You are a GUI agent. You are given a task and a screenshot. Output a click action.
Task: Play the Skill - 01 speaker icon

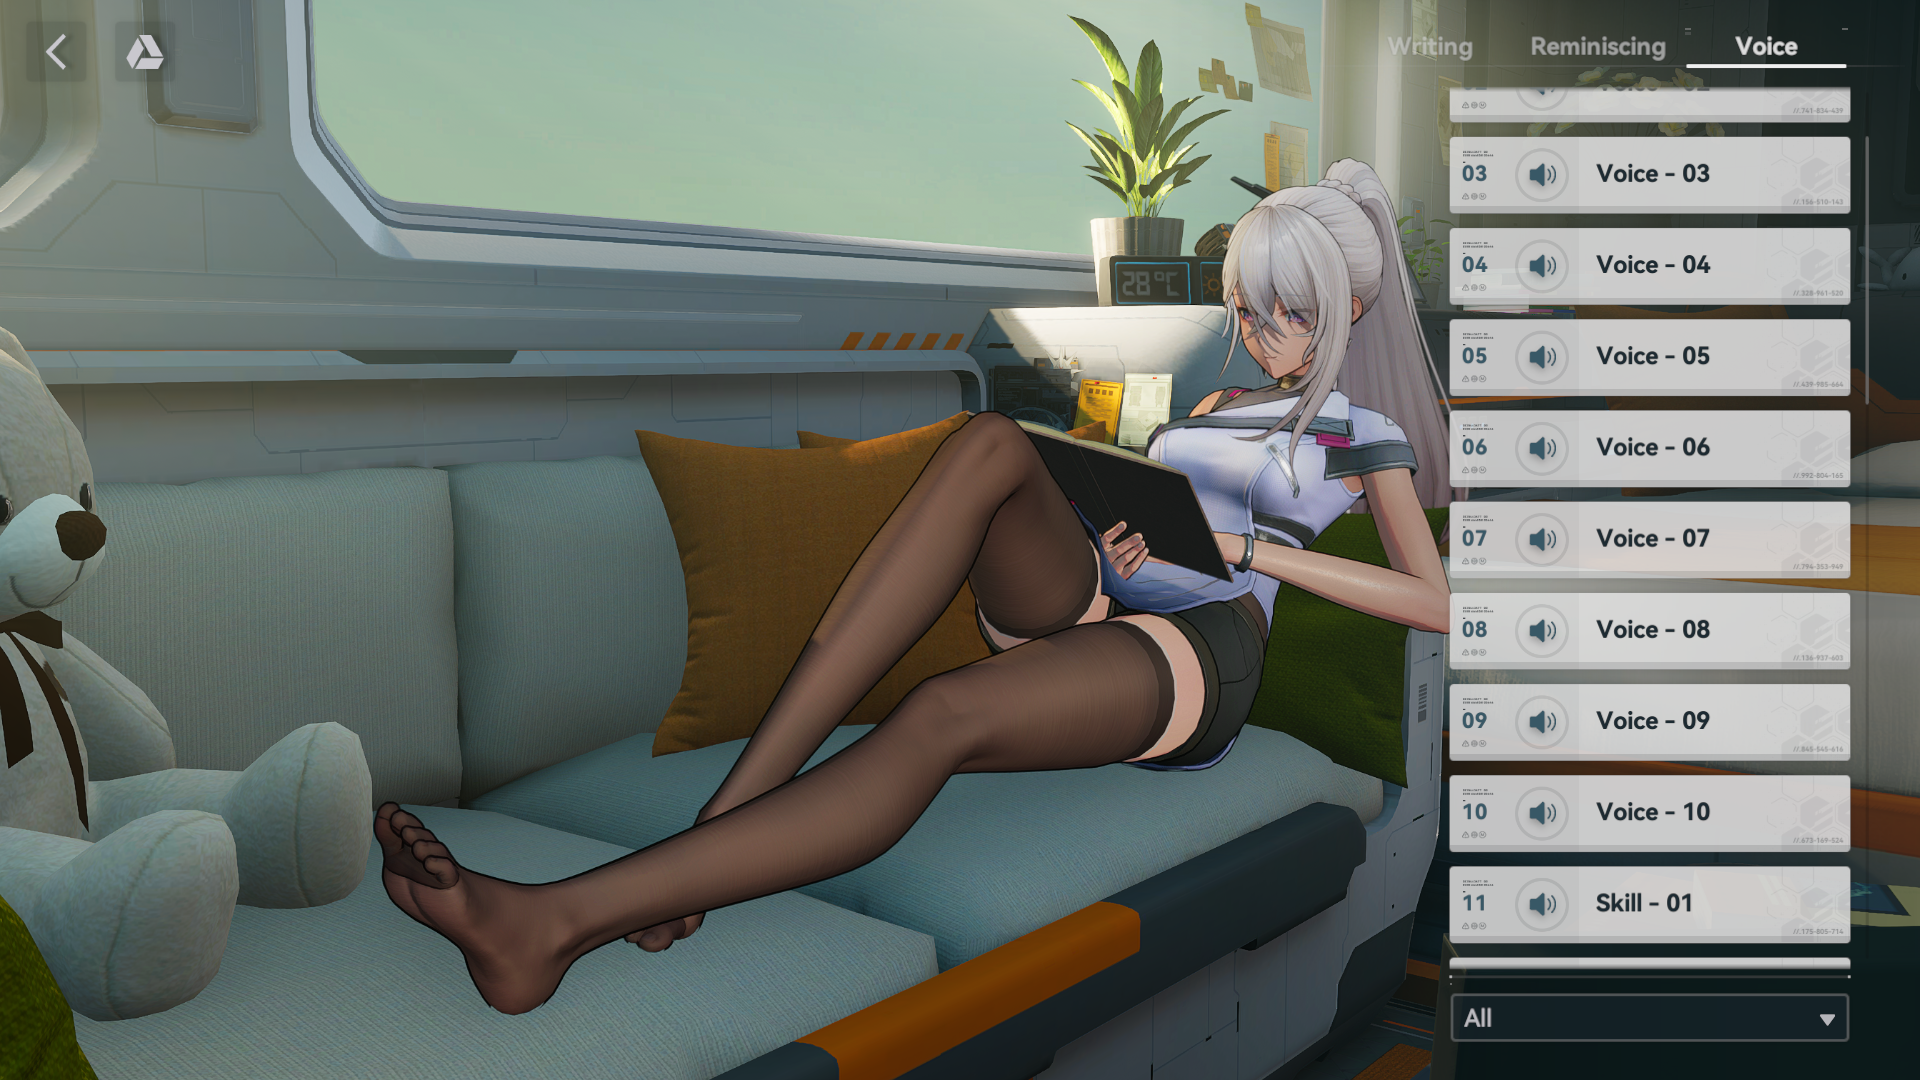(x=1542, y=904)
